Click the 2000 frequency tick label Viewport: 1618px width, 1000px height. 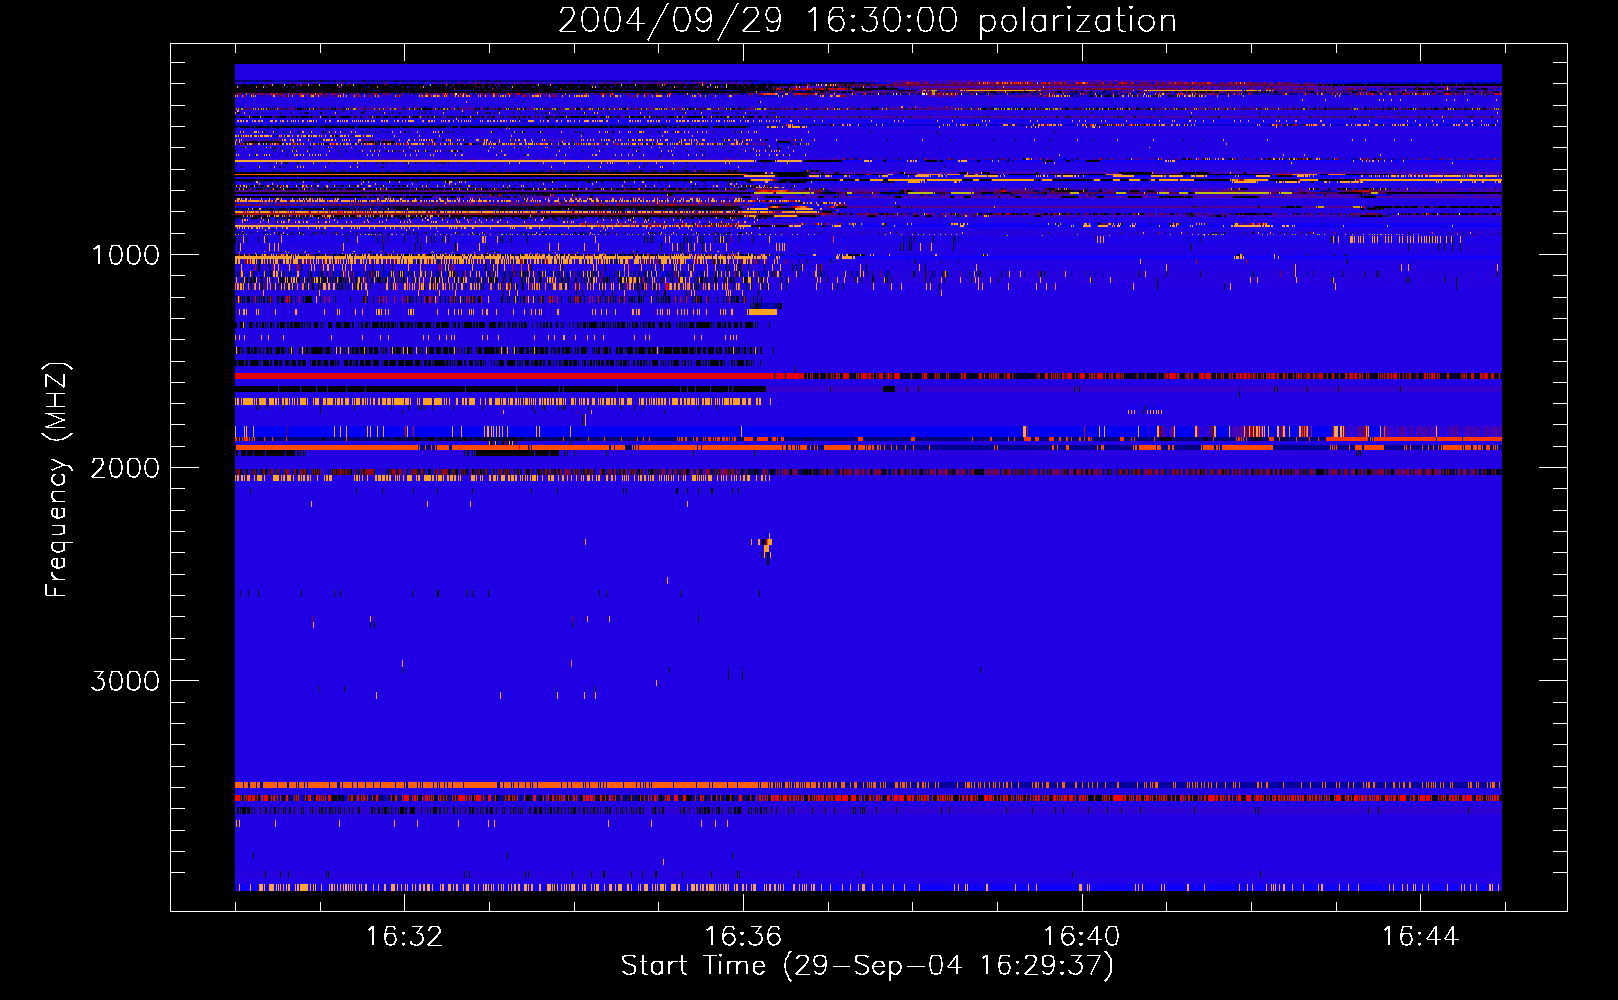[125, 468]
